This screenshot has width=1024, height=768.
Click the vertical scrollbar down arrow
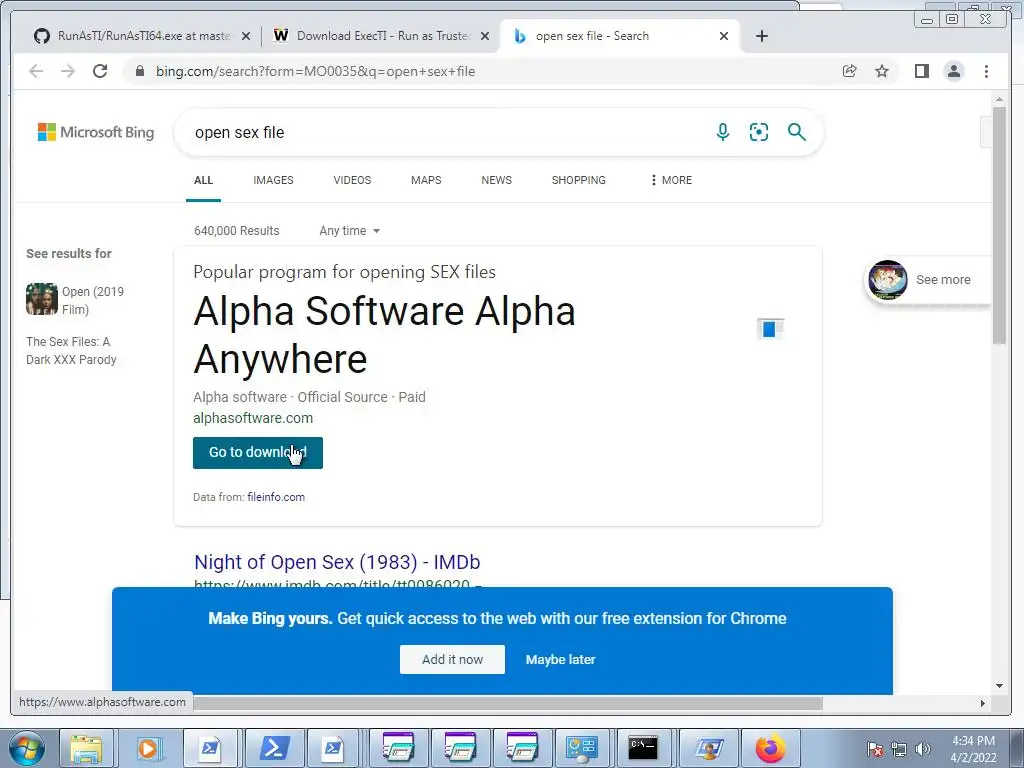click(x=1000, y=686)
